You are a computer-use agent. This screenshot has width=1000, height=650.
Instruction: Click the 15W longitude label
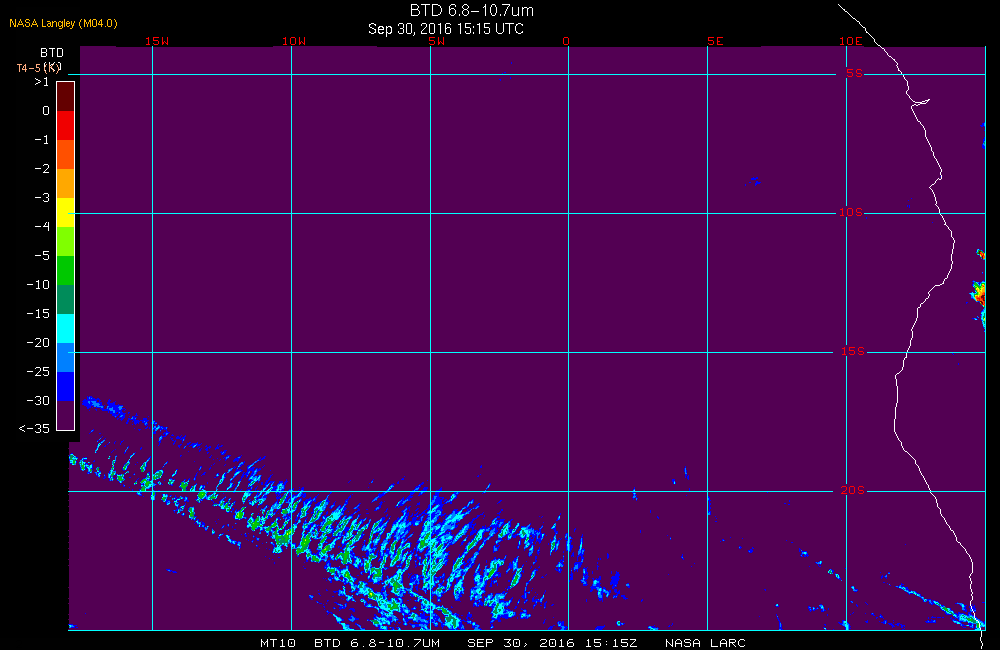156,42
